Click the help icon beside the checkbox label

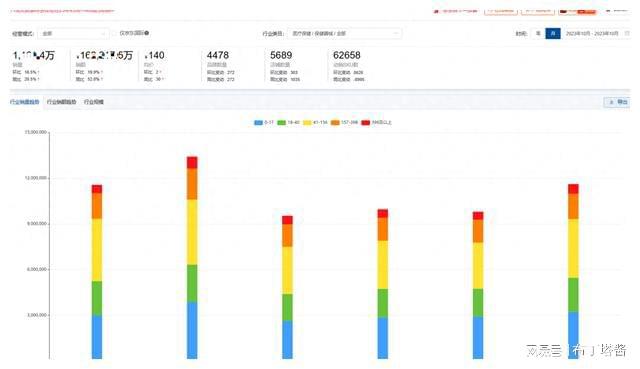click(x=147, y=33)
